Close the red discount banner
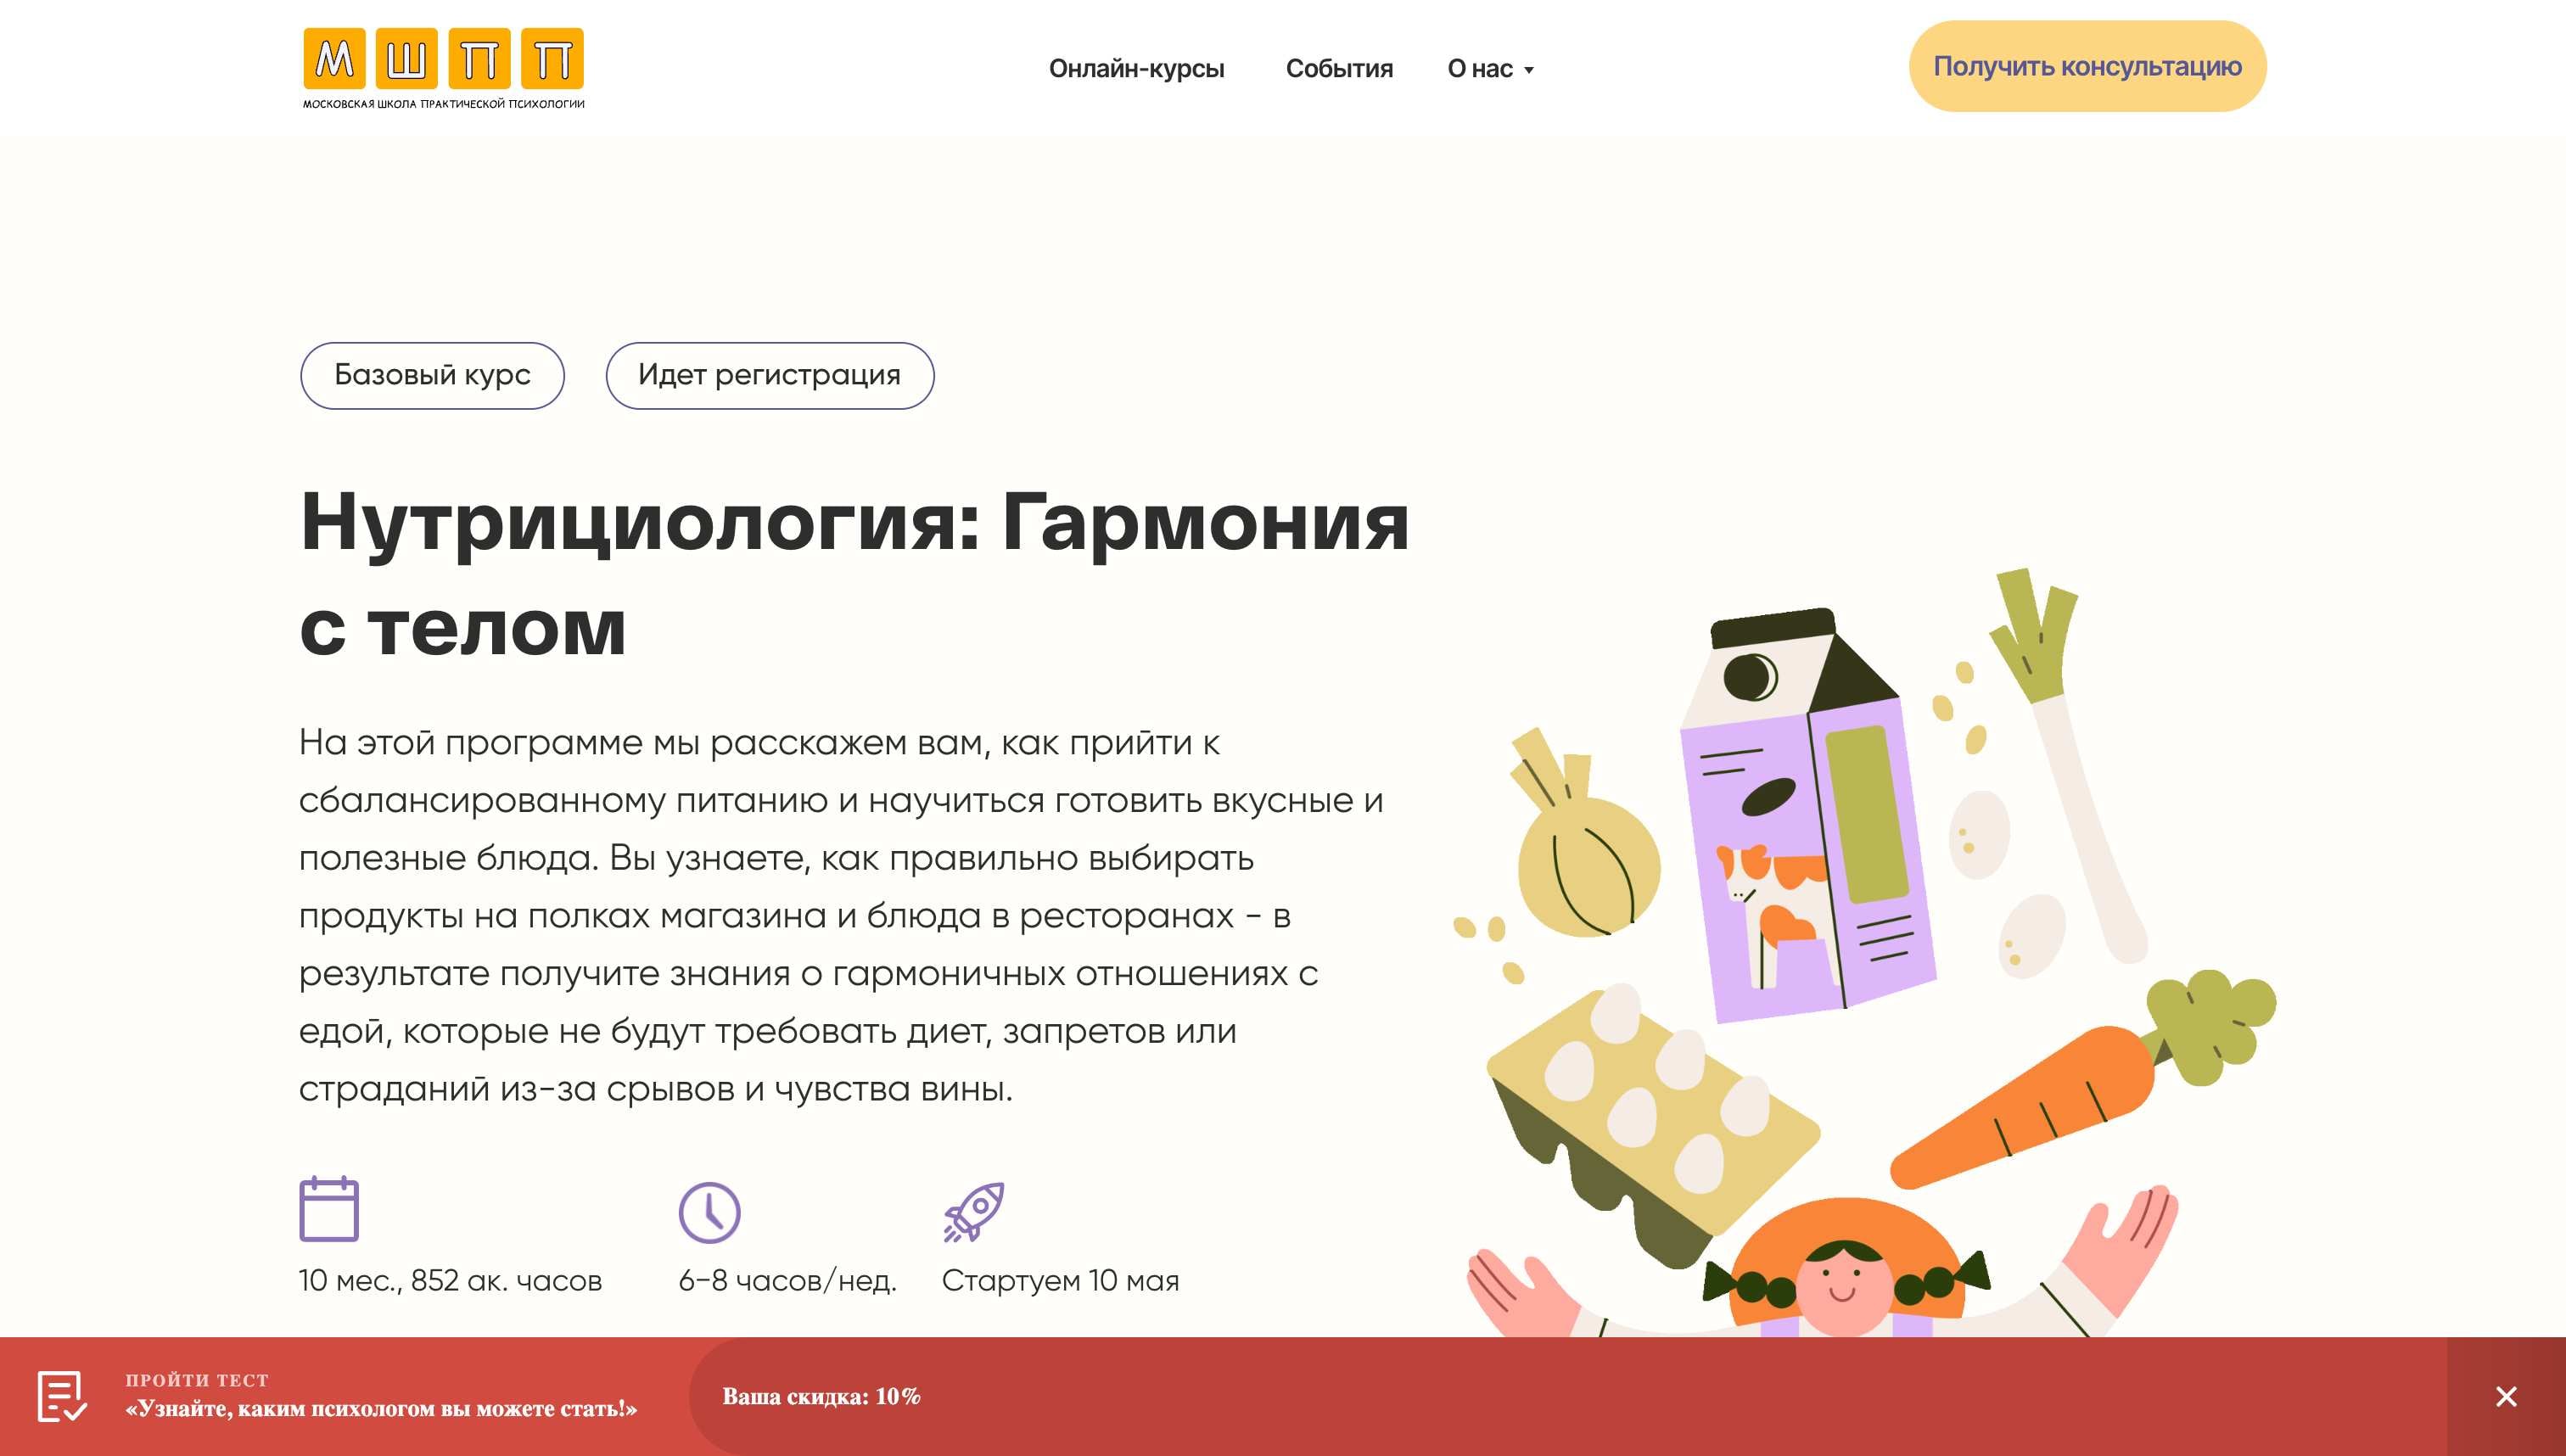 tap(2506, 1396)
